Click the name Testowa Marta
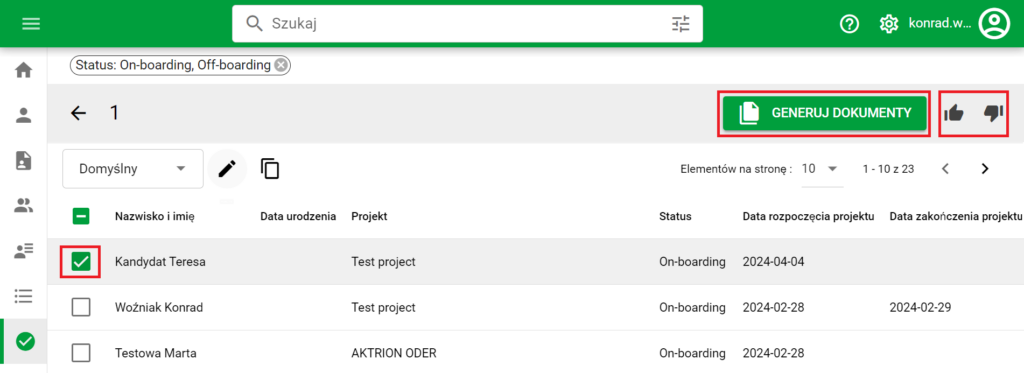Viewport: 1024px width, 373px height. [x=155, y=353]
